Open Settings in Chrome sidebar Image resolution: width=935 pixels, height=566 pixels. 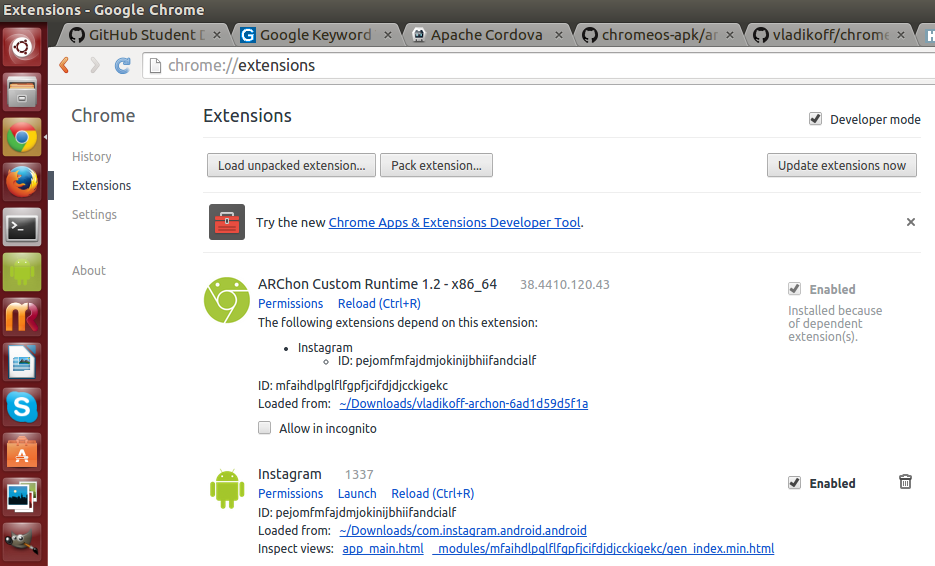tap(94, 214)
